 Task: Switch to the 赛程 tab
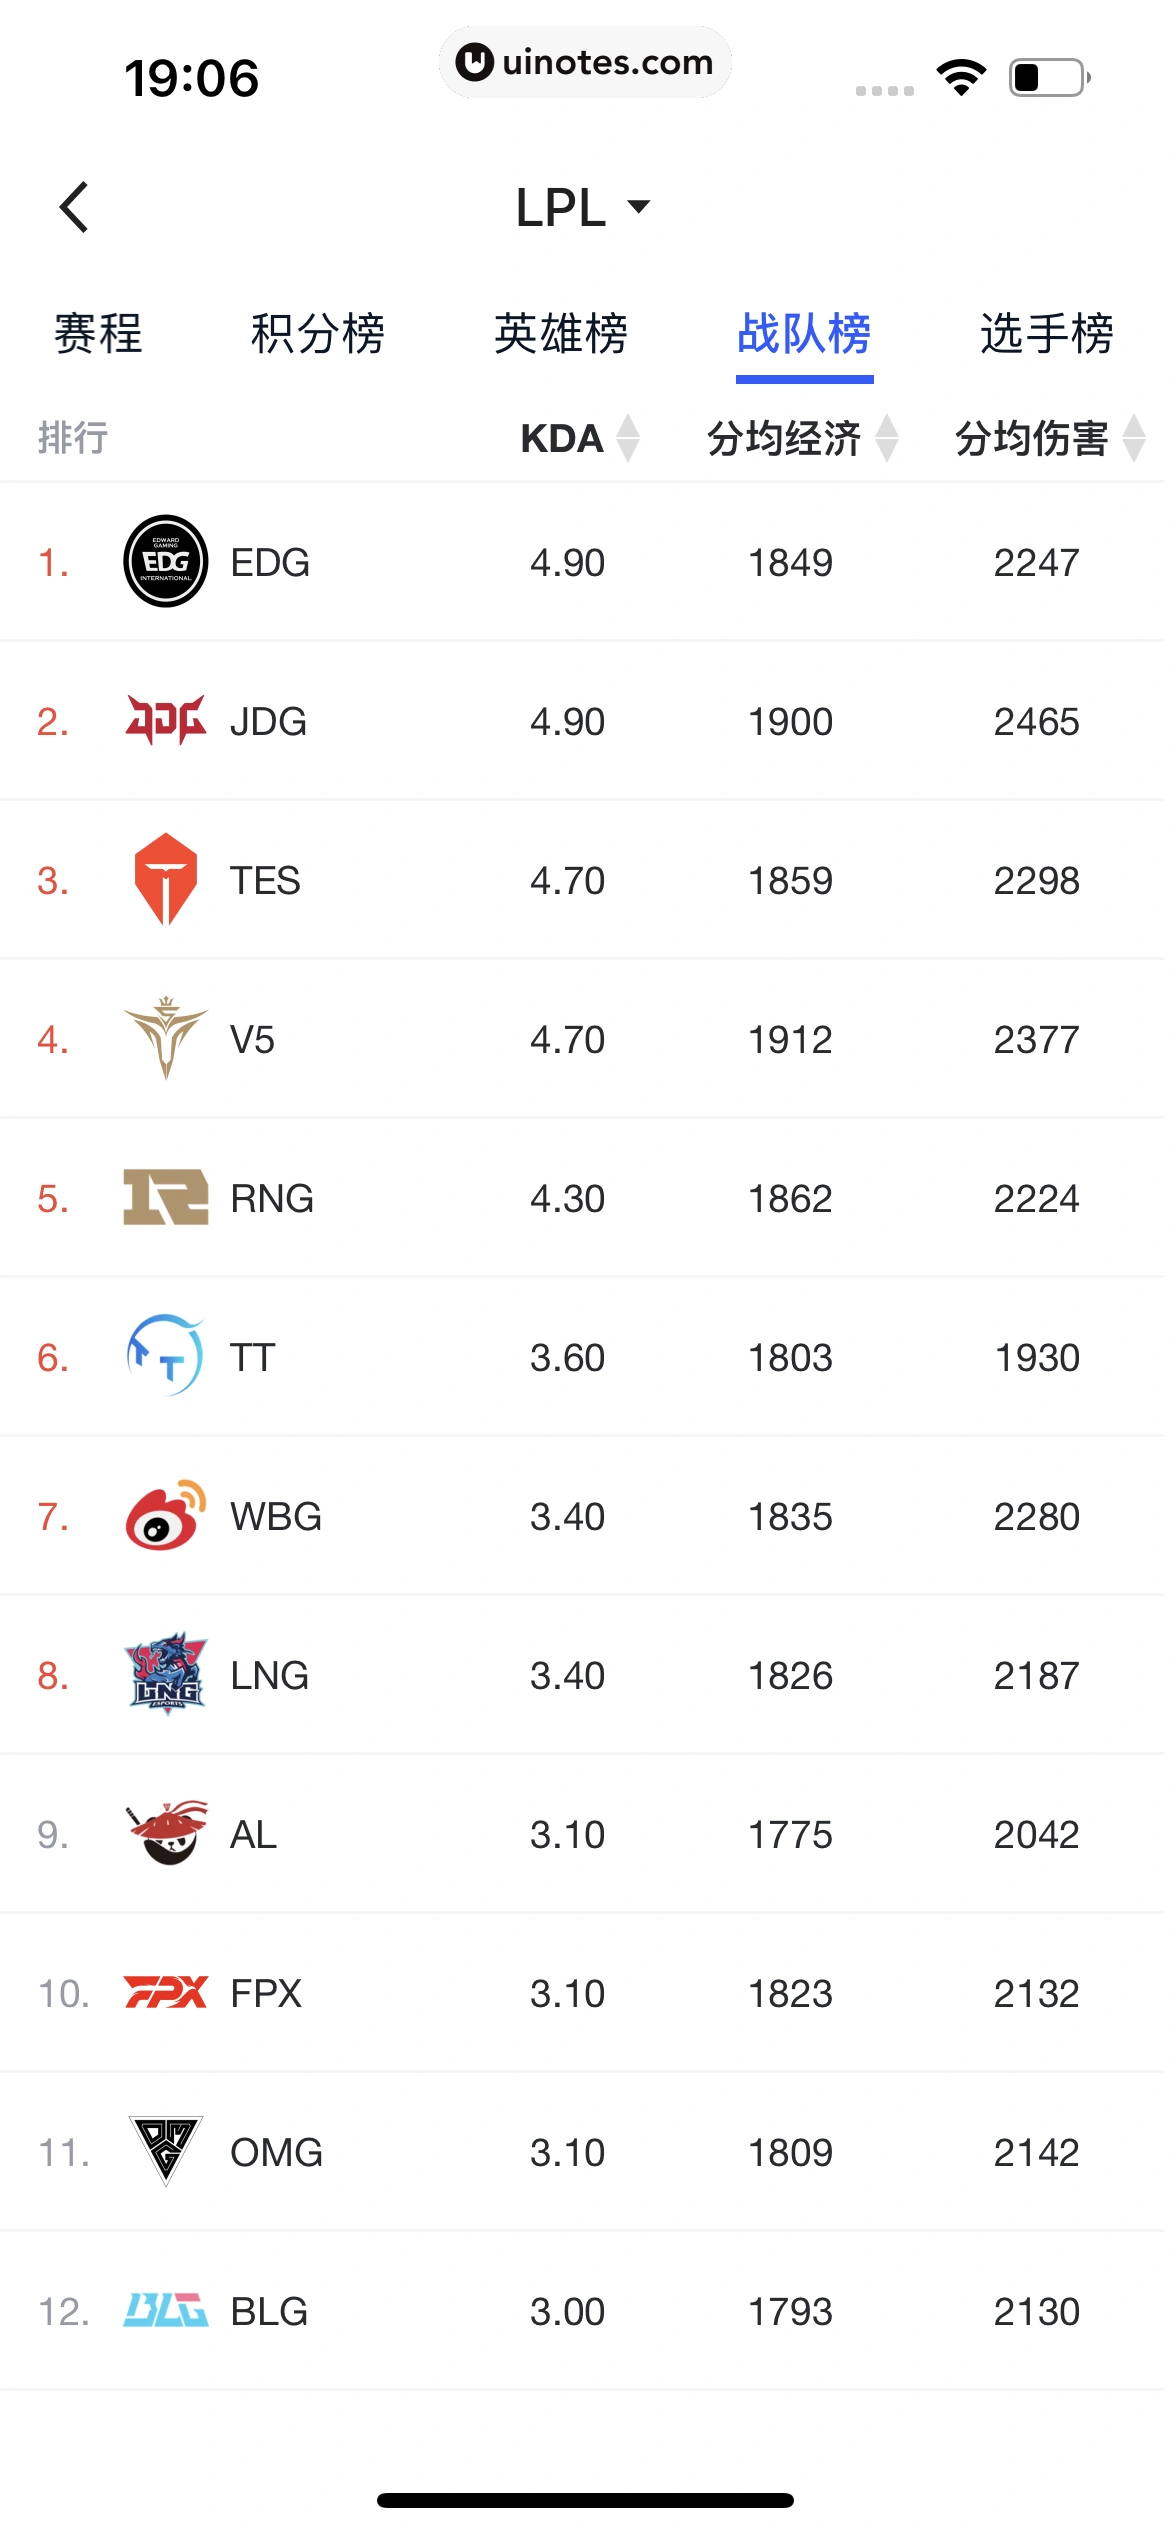pos(98,333)
